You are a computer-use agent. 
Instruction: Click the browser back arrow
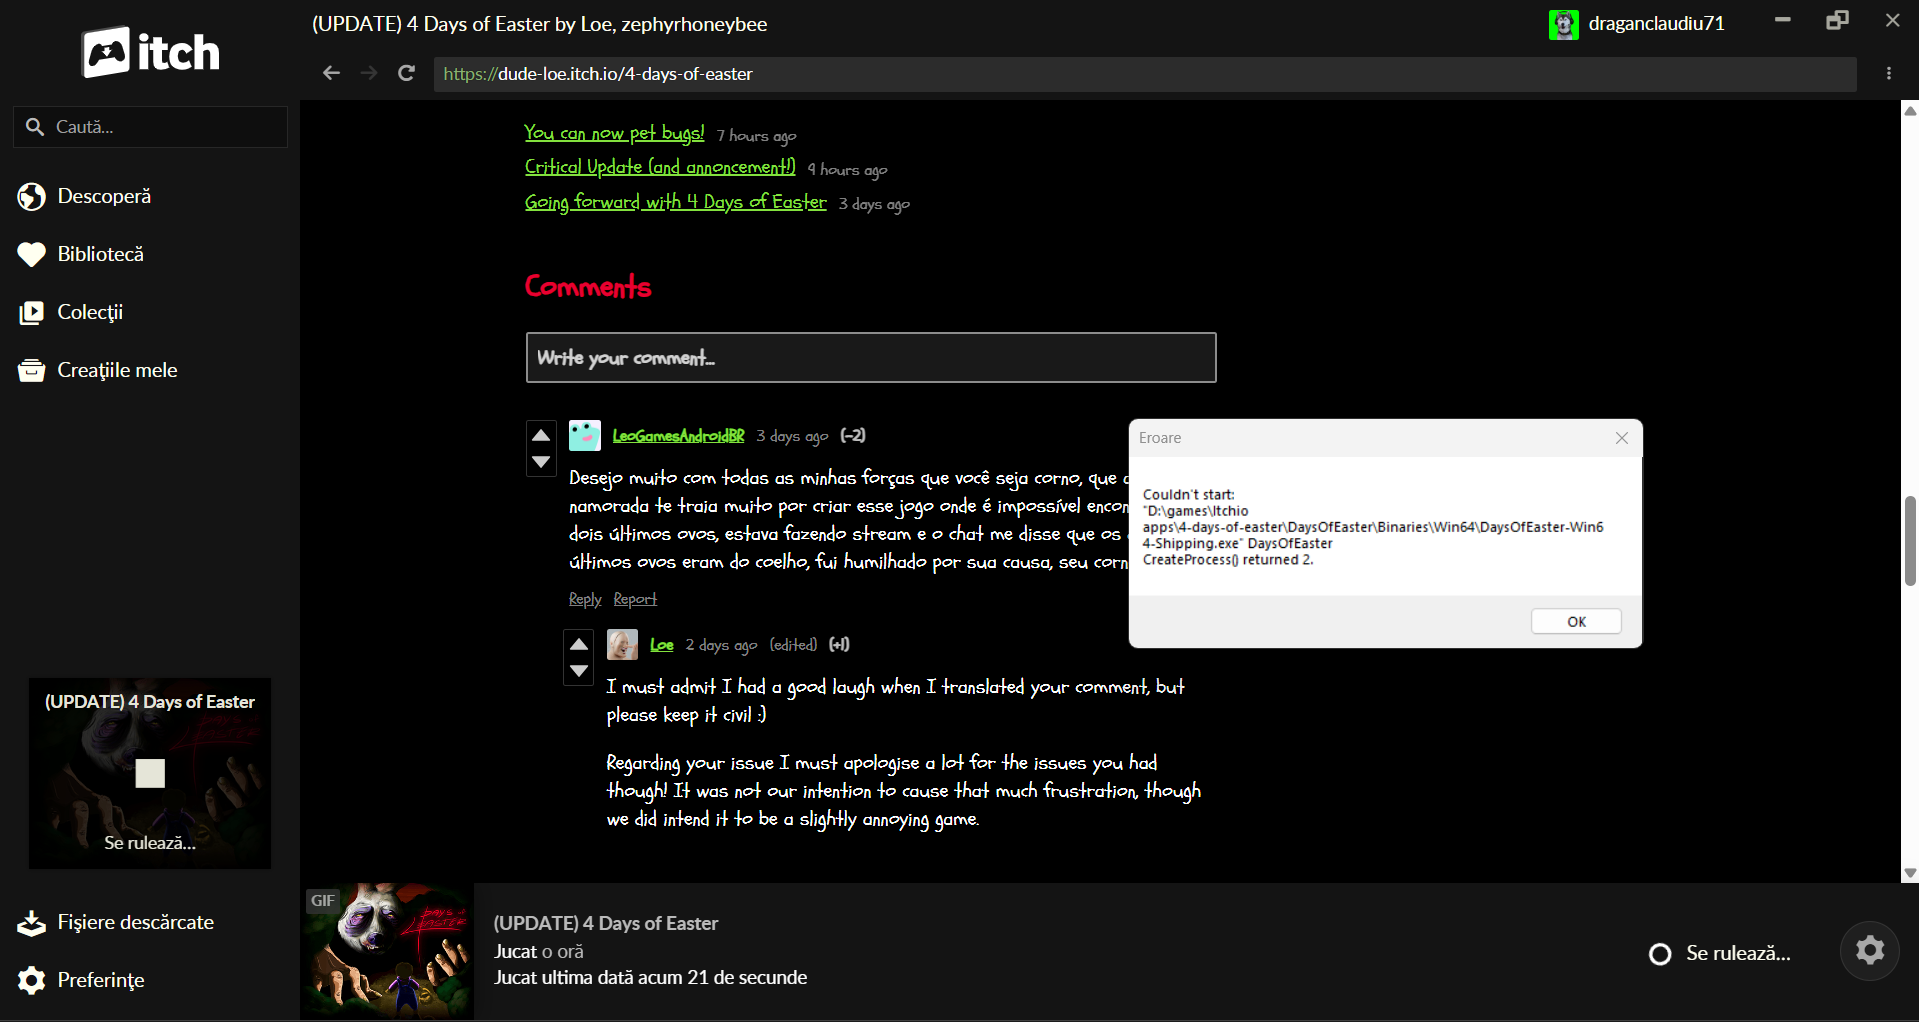[x=331, y=73]
